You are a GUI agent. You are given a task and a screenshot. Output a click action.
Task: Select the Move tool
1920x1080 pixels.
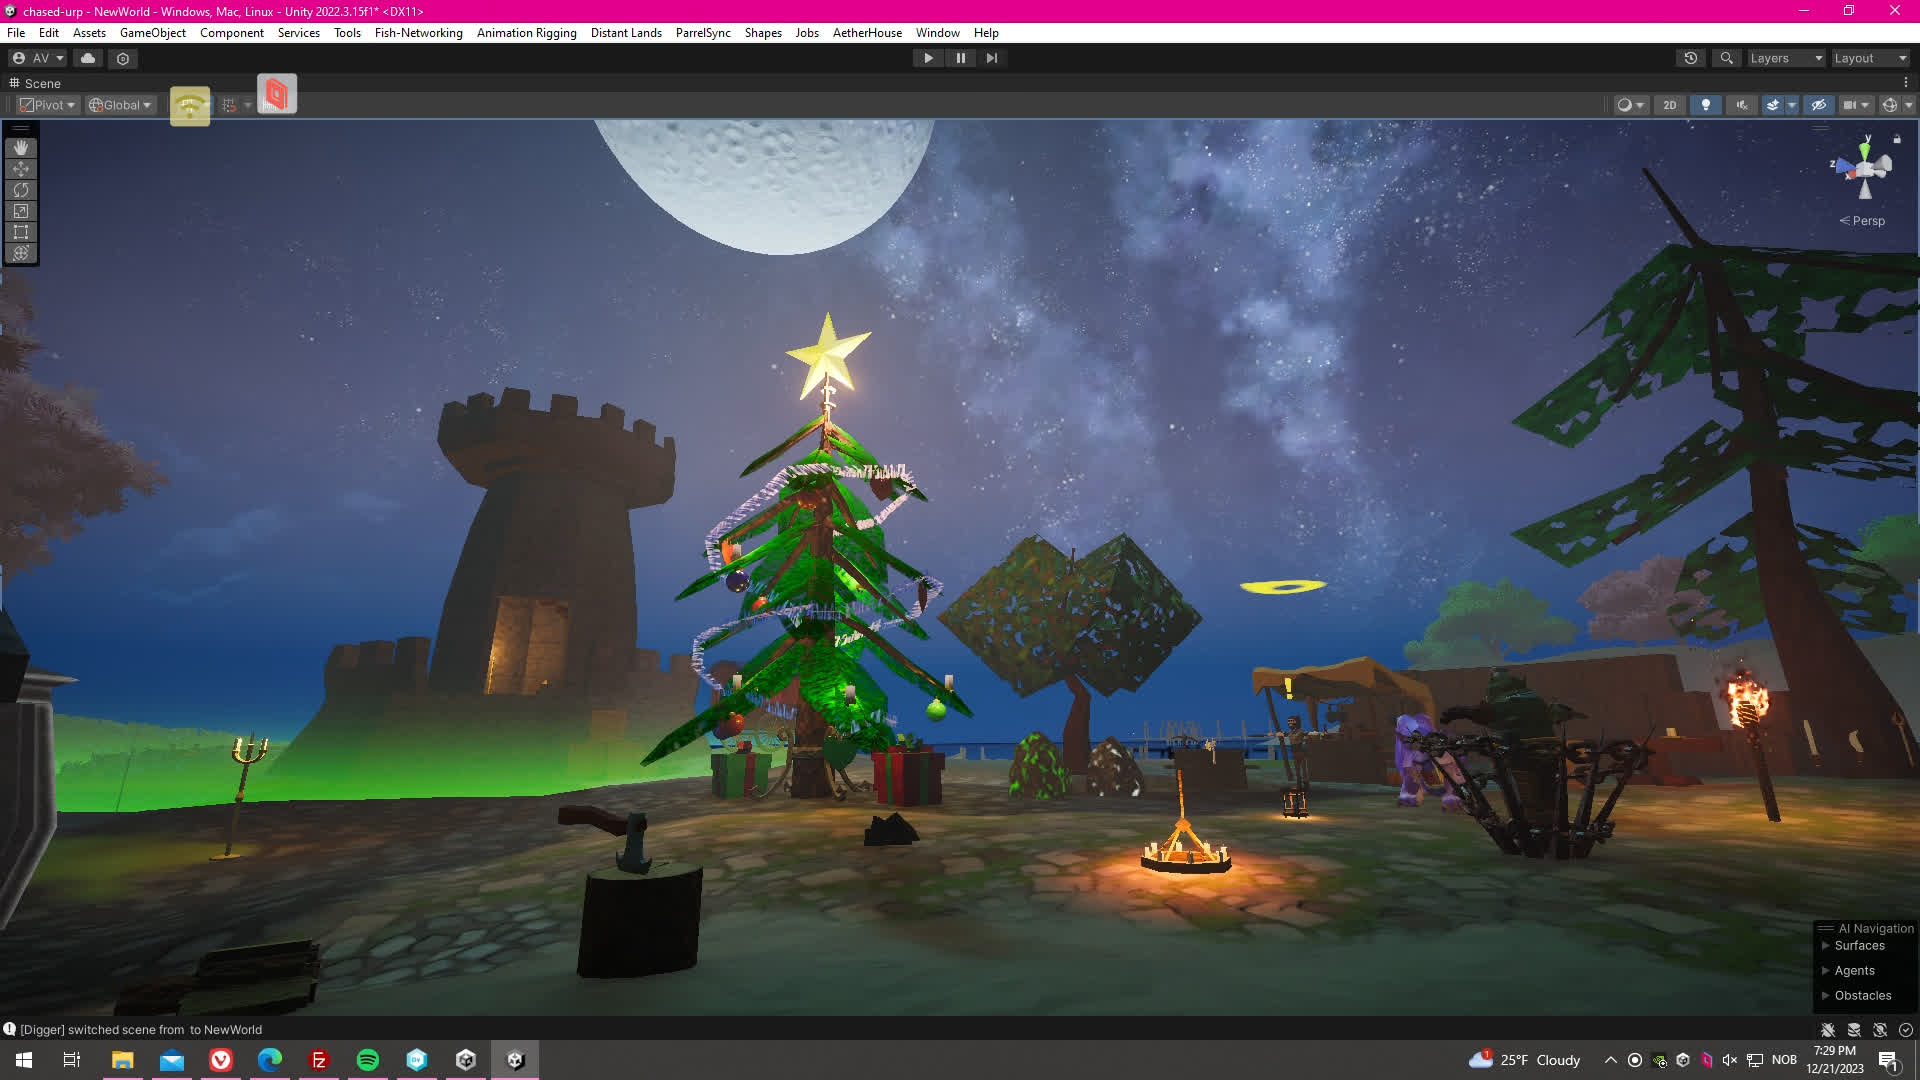click(x=21, y=169)
